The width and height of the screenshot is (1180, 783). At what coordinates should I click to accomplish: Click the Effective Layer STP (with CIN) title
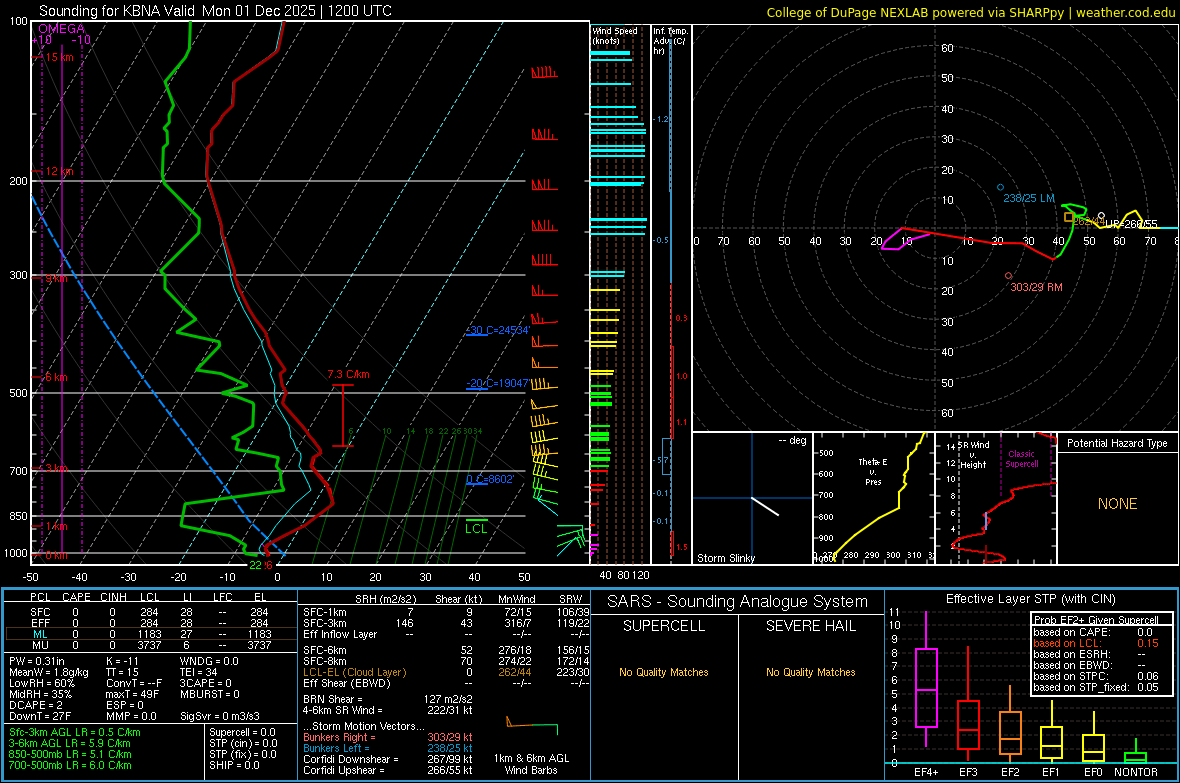[1030, 599]
